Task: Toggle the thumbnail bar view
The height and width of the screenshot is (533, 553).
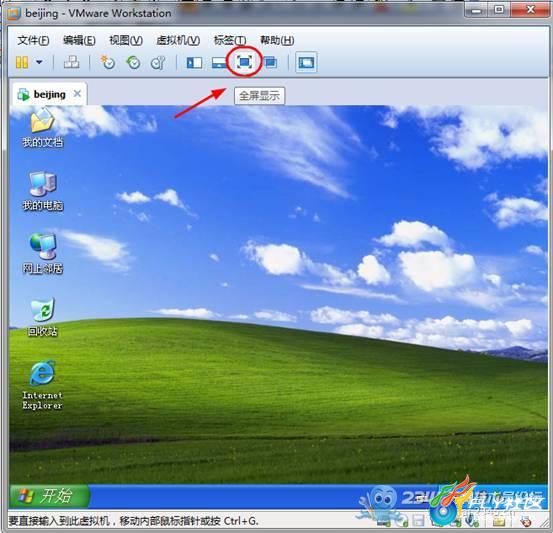Action: click(219, 63)
